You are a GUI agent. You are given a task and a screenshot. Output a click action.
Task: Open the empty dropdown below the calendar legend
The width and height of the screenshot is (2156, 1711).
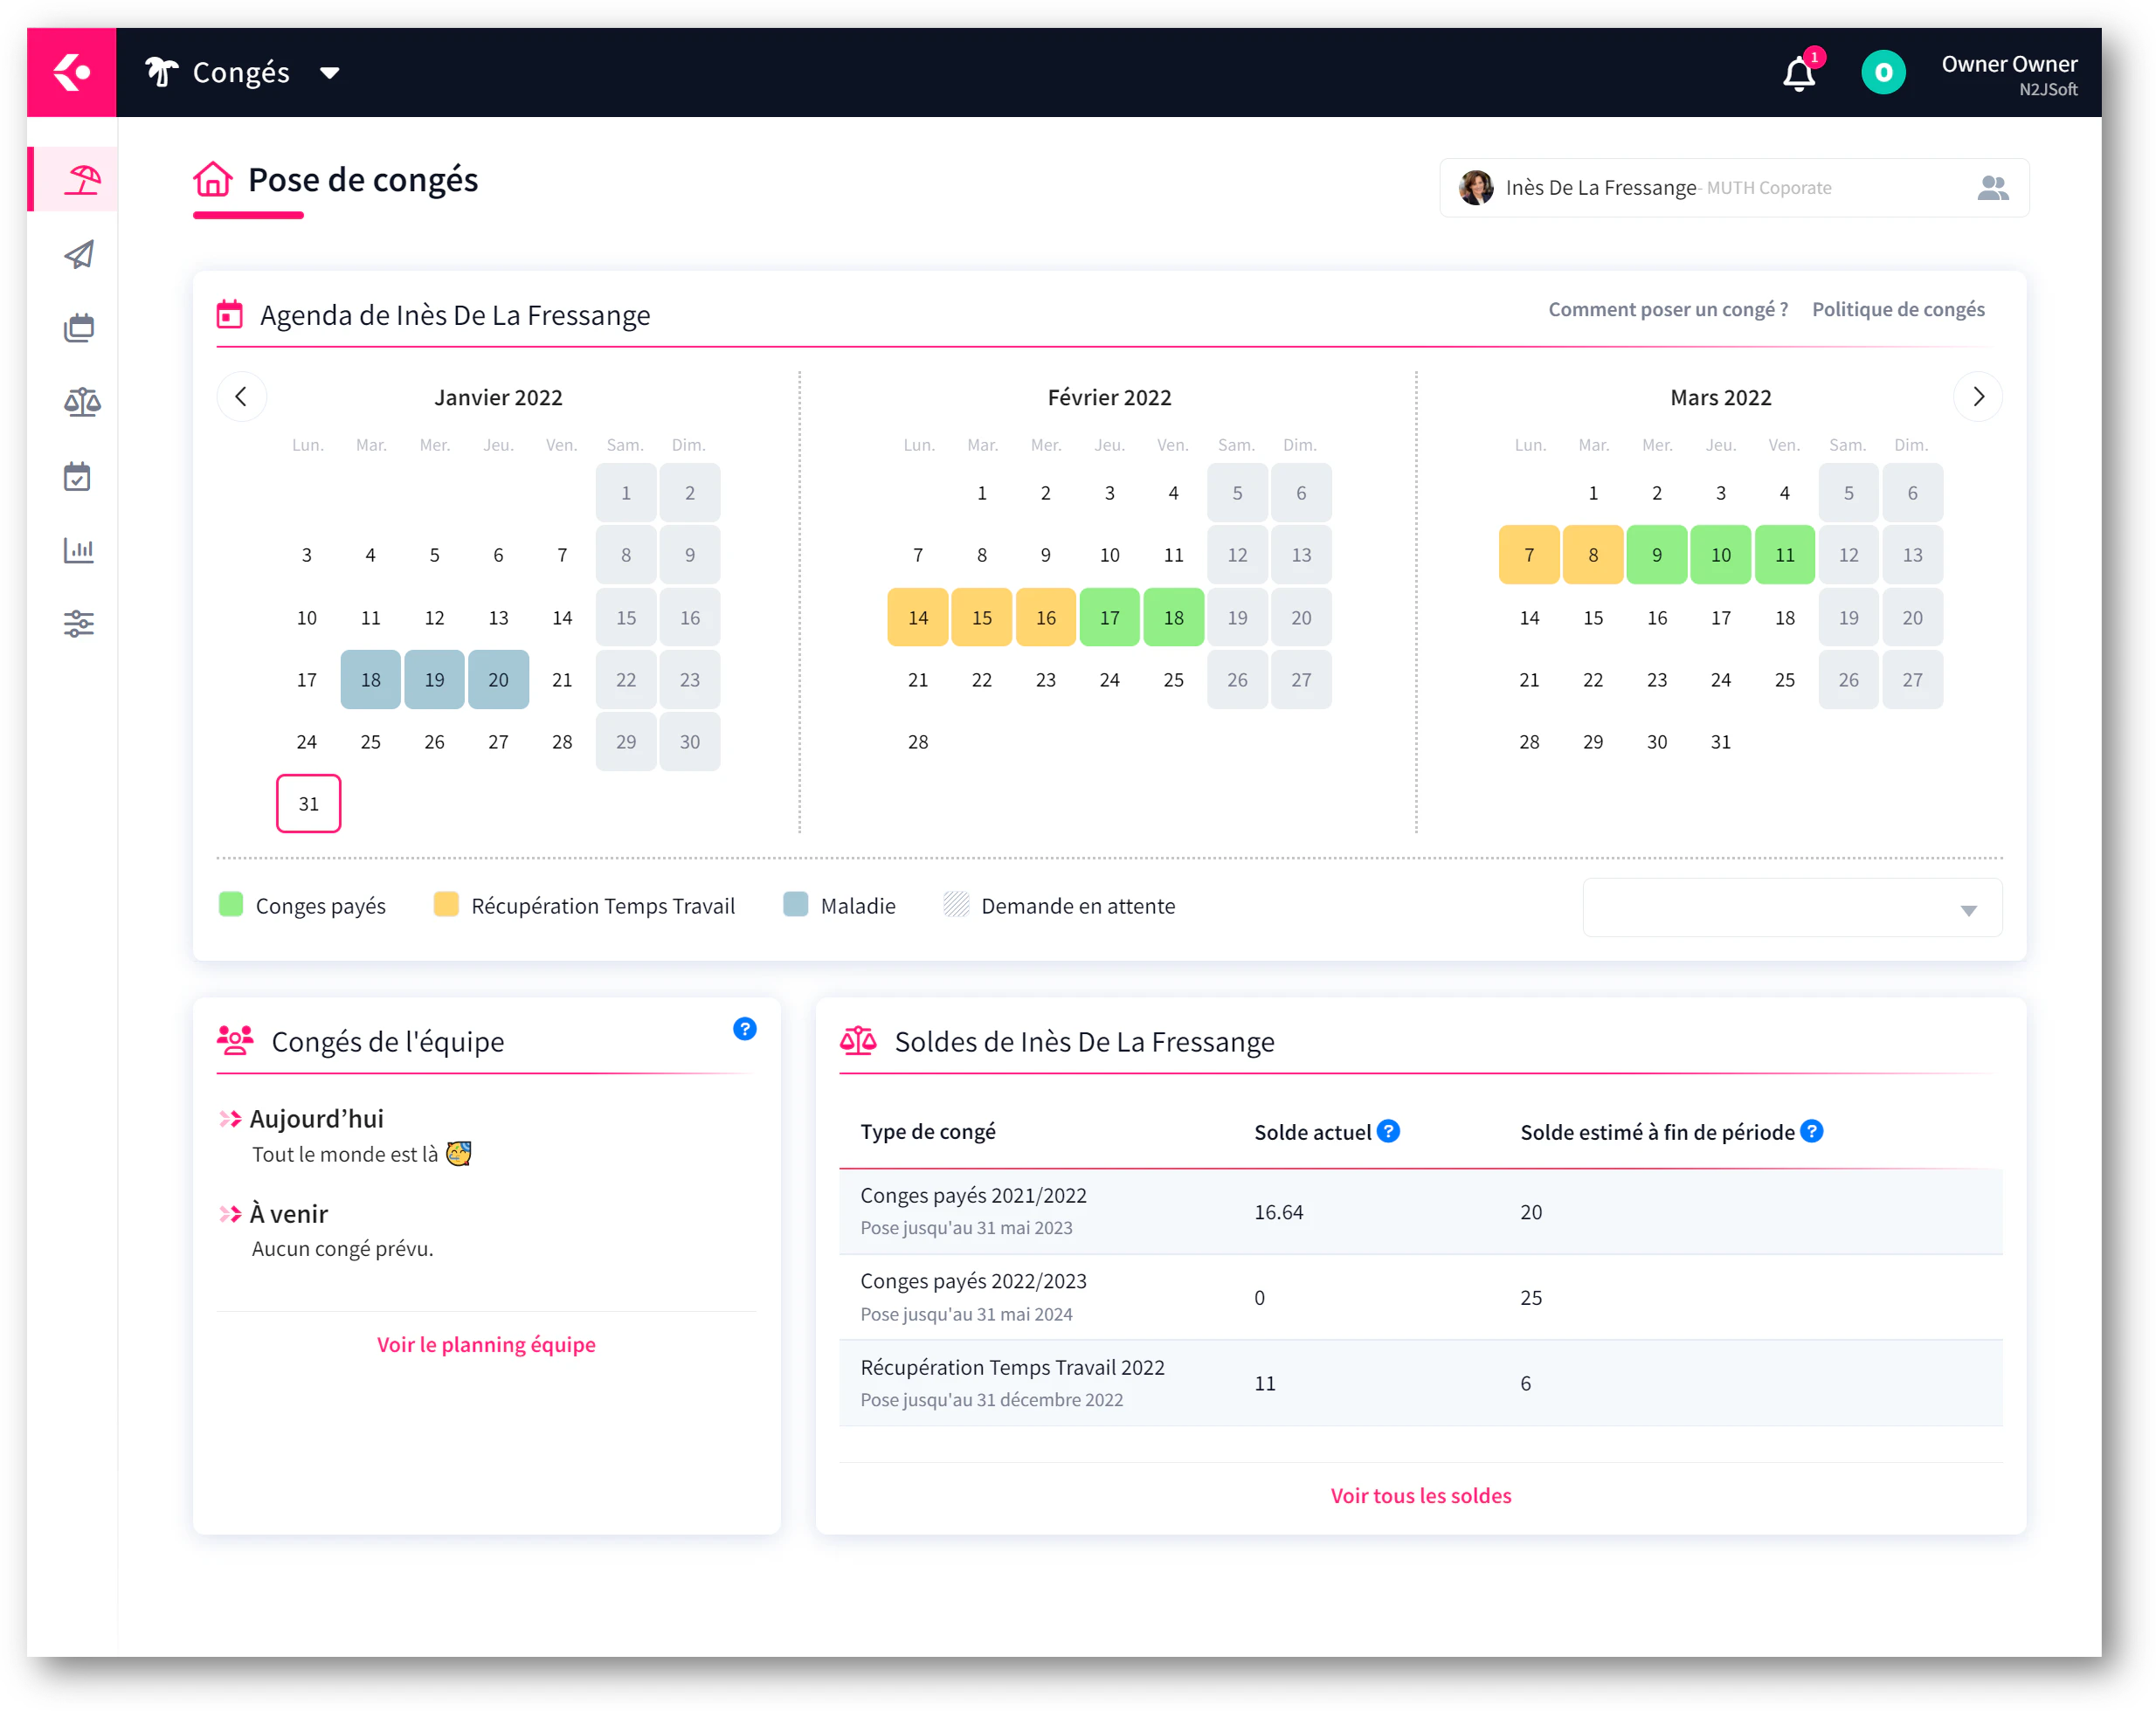click(1791, 907)
